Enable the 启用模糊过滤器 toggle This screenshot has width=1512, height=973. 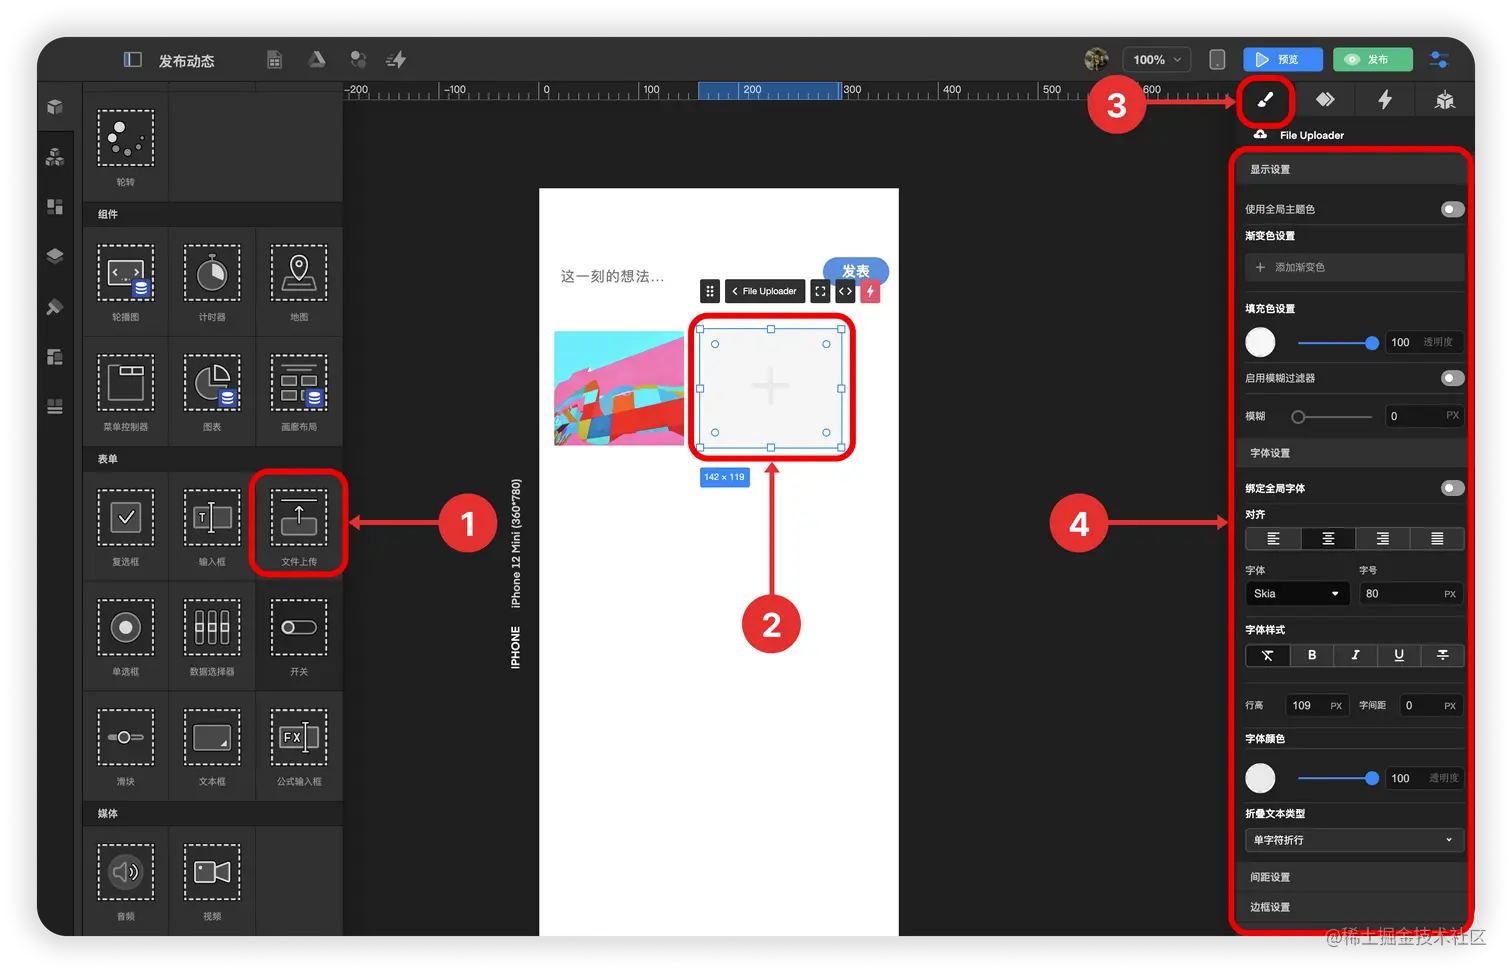[x=1452, y=378]
